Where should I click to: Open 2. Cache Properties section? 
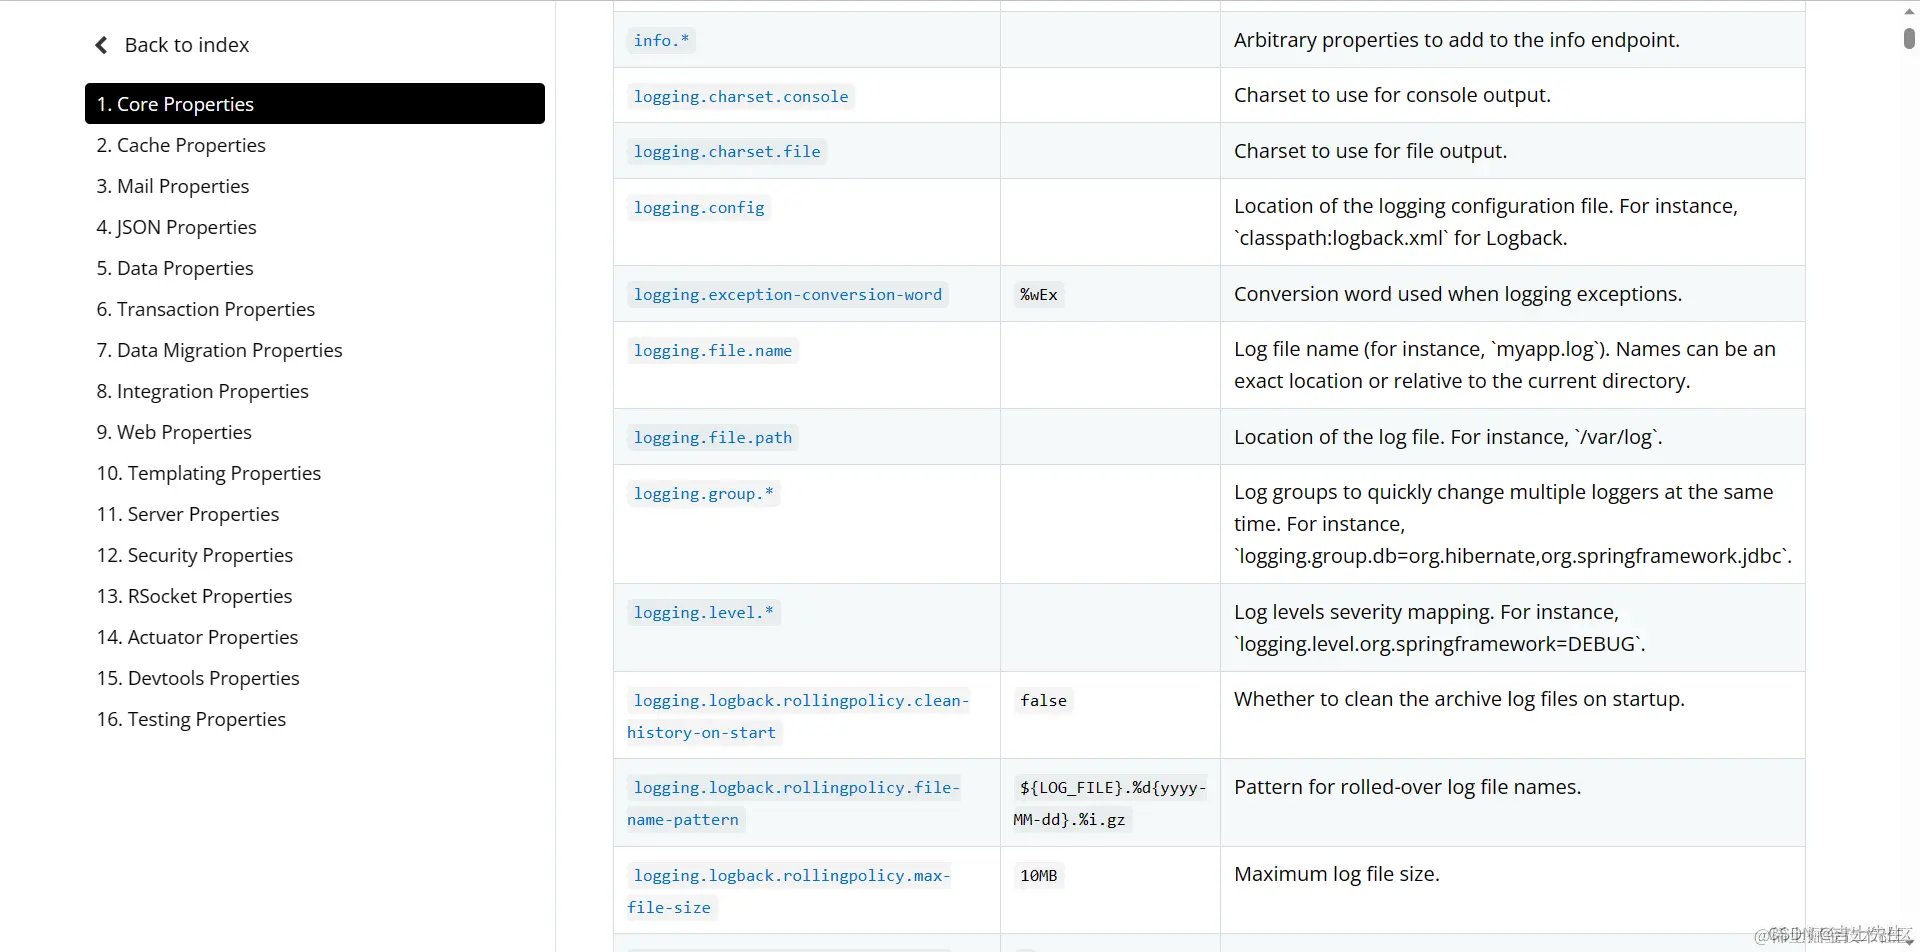pyautogui.click(x=181, y=145)
